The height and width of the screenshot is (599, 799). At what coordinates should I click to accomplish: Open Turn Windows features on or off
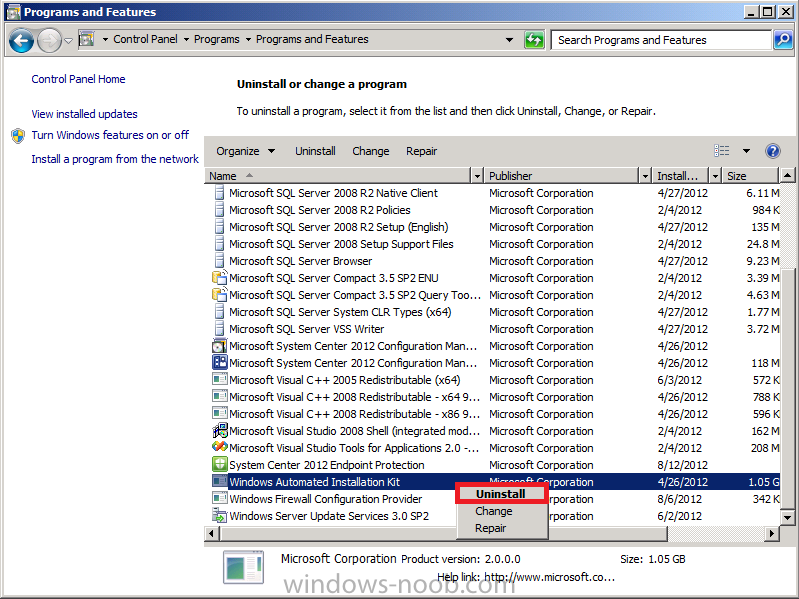[x=110, y=135]
